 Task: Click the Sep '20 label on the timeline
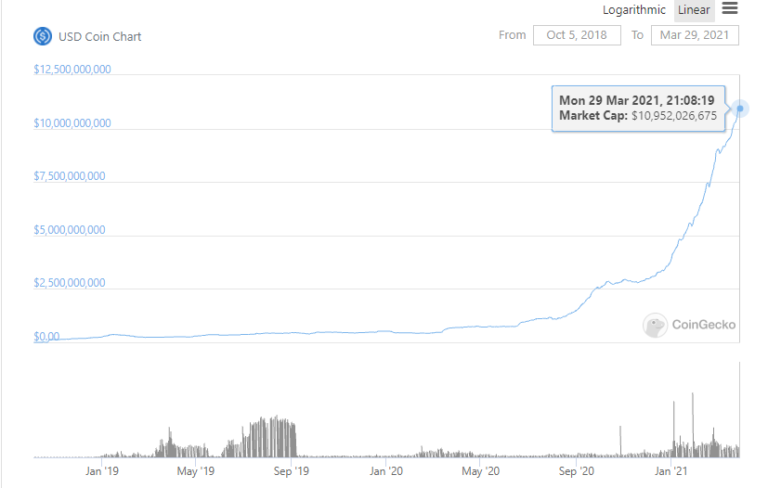(x=576, y=470)
